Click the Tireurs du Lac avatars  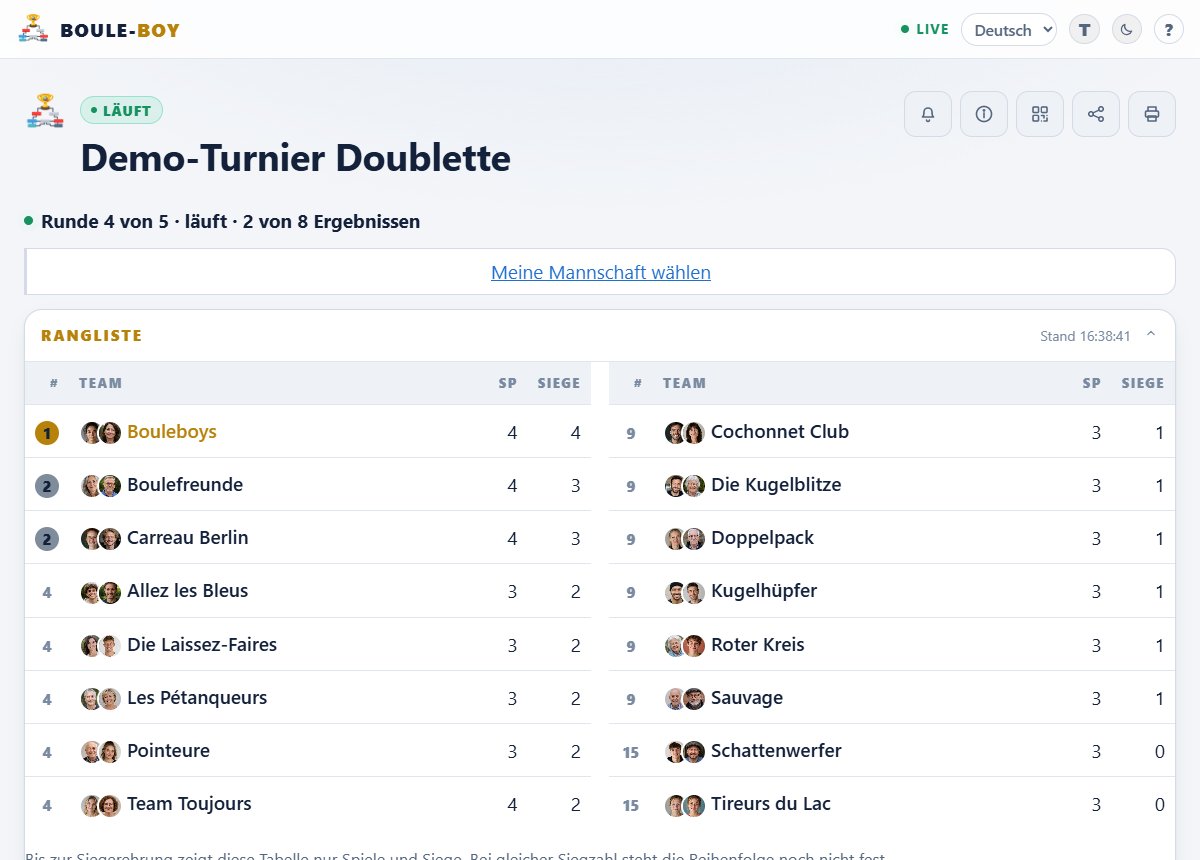pos(685,804)
